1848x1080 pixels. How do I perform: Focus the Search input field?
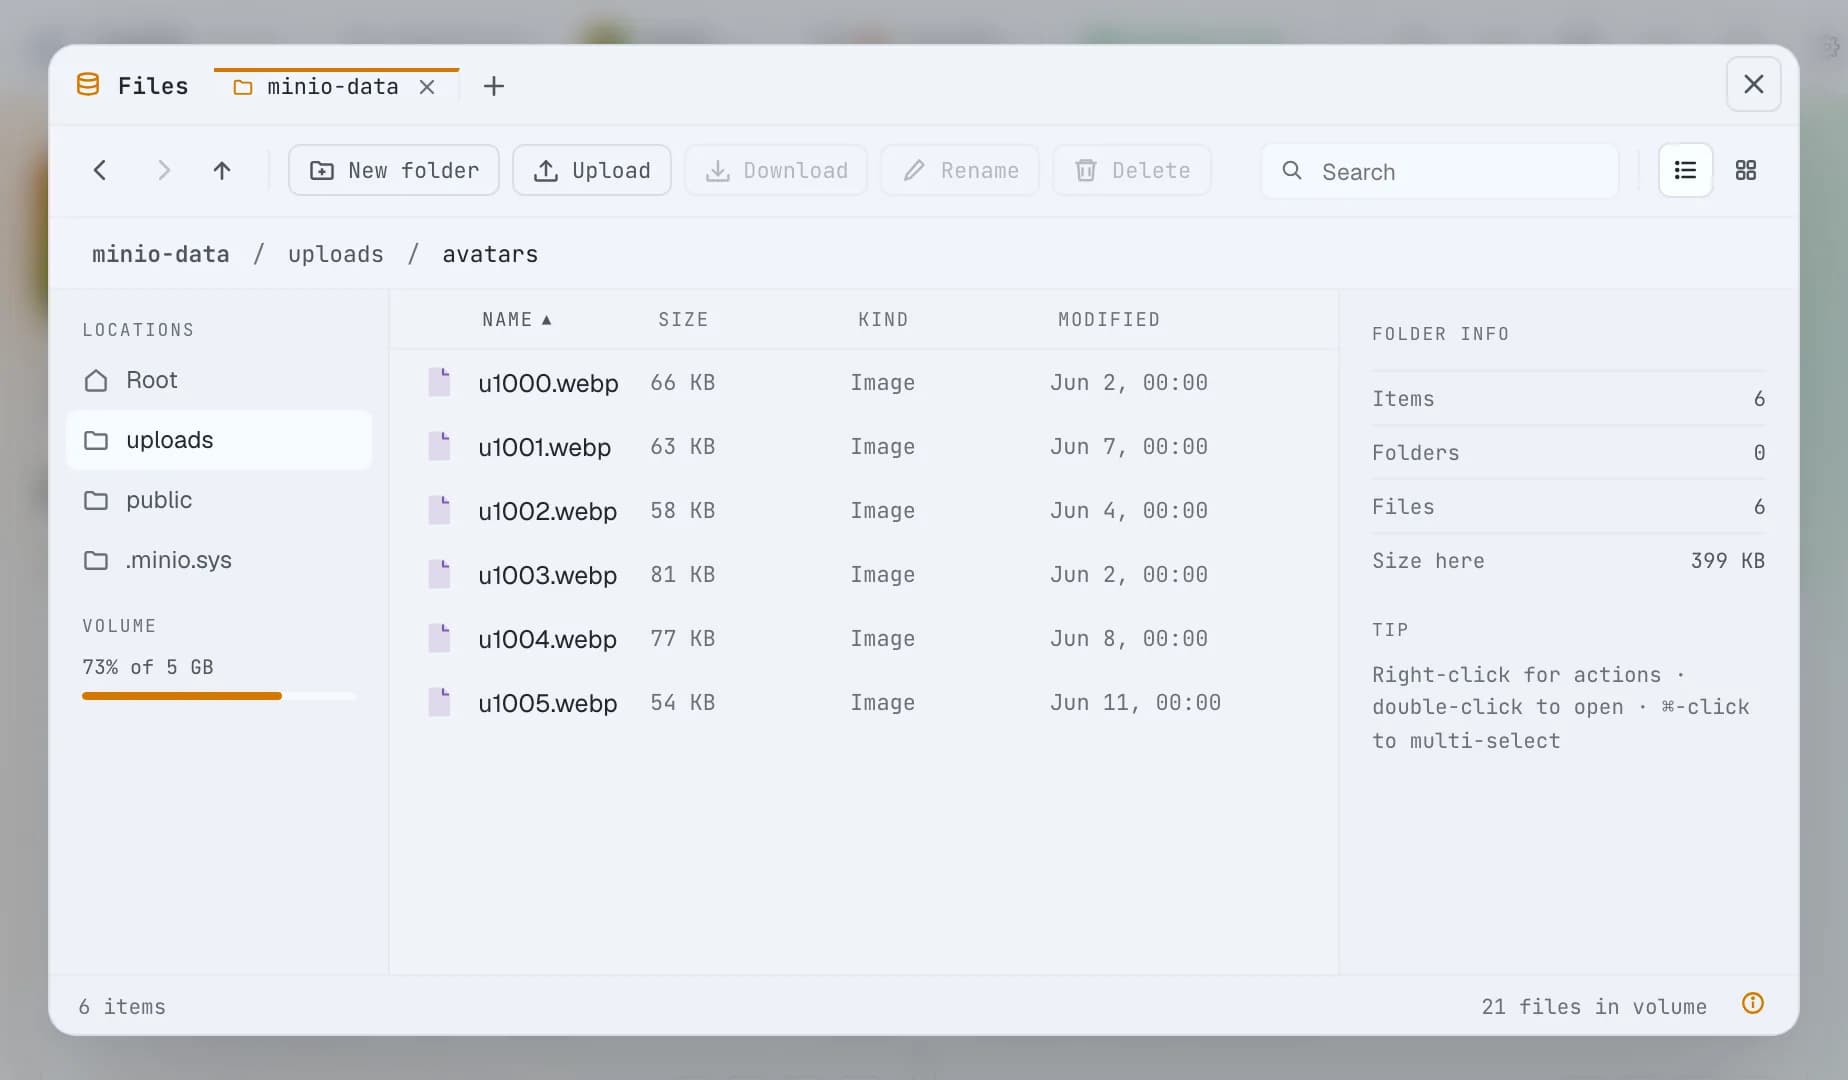(1440, 171)
